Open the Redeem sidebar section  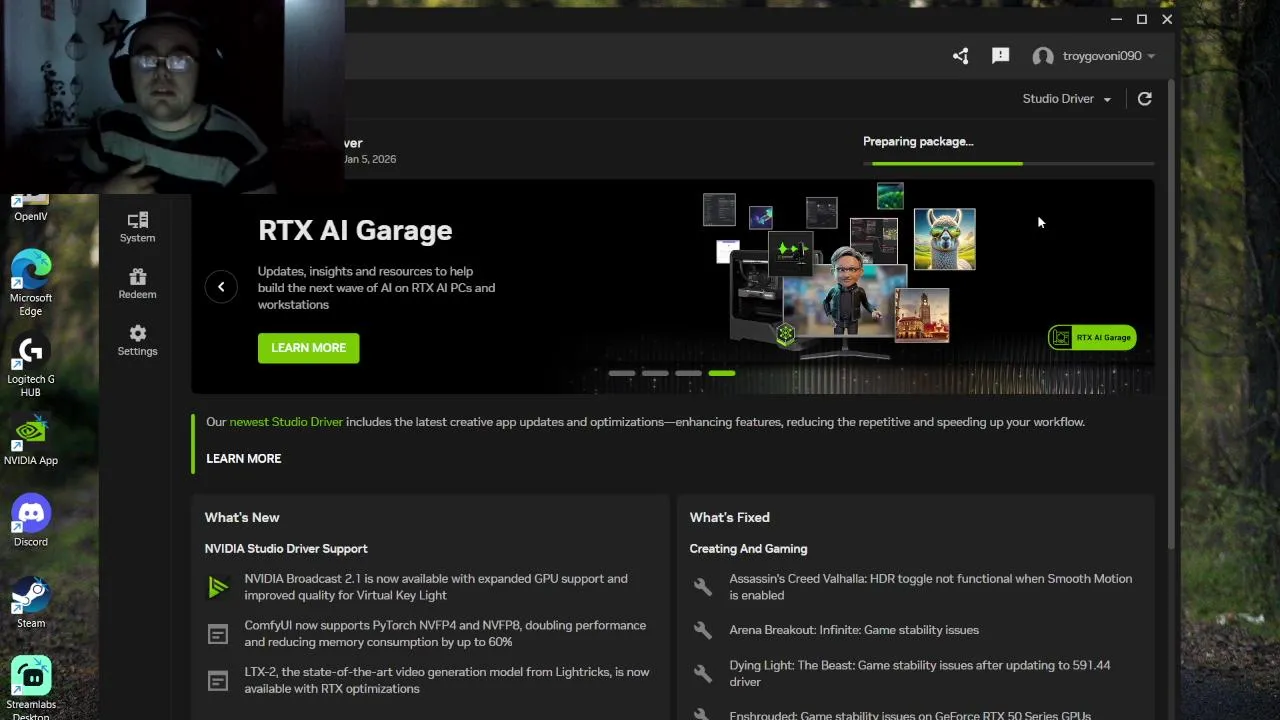click(x=137, y=283)
